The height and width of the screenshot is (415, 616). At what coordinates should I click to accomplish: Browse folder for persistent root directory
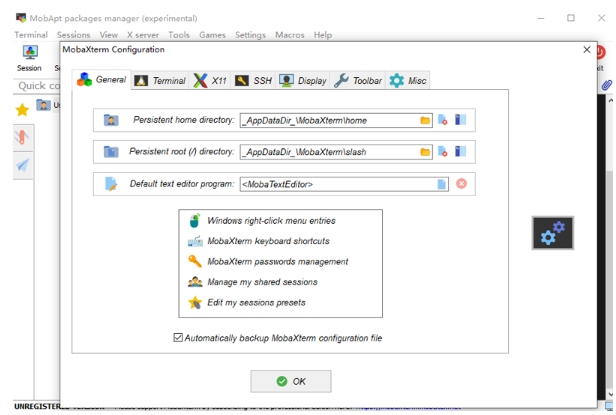(425, 152)
